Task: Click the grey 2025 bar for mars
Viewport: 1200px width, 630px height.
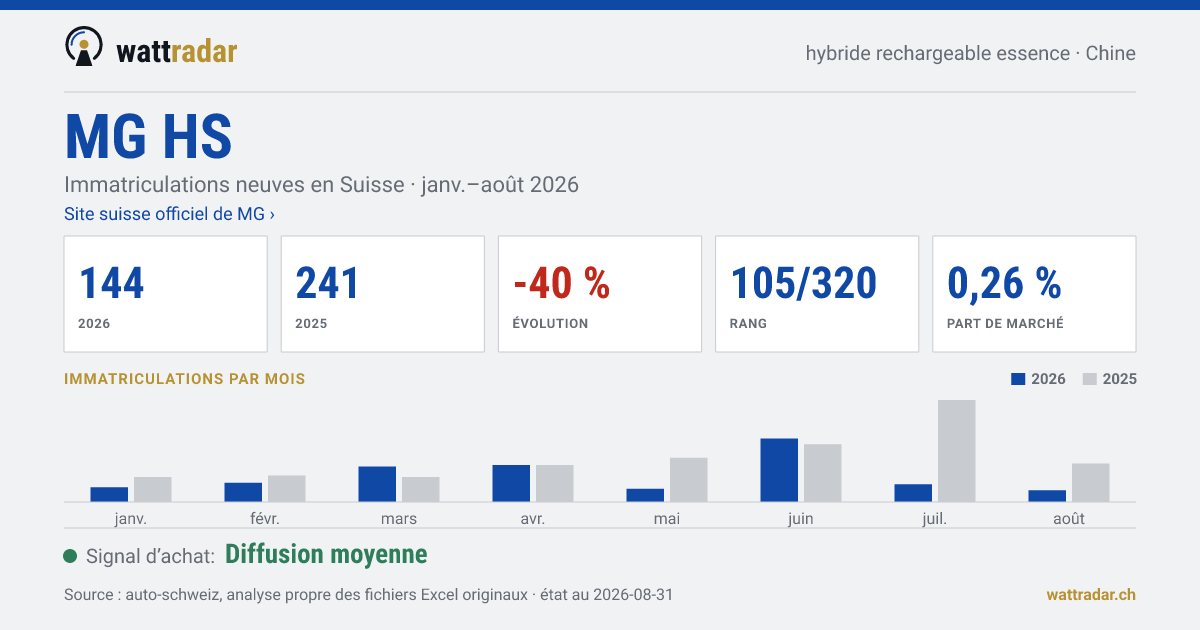Action: [421, 489]
